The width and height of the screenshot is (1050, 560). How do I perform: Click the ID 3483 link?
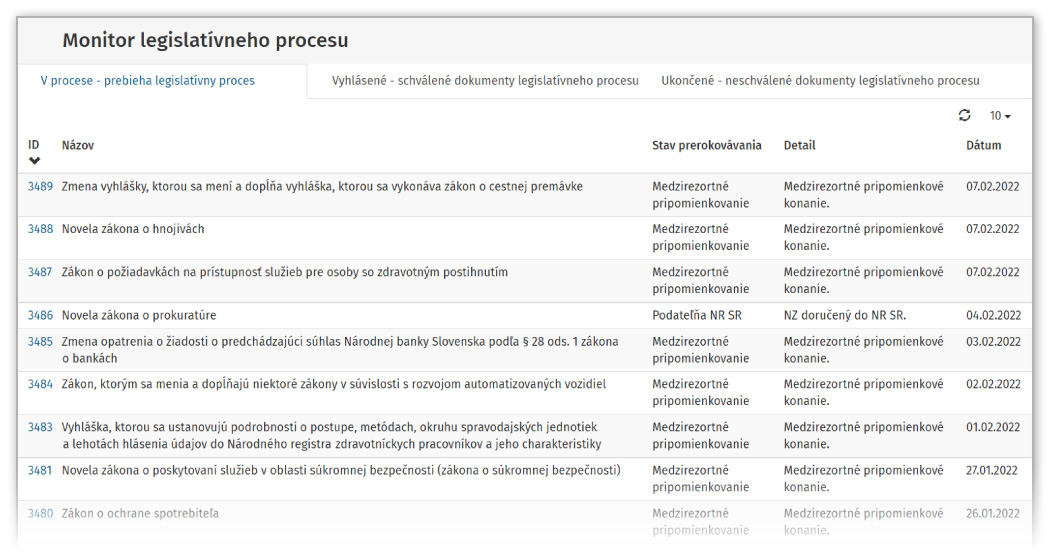point(40,427)
